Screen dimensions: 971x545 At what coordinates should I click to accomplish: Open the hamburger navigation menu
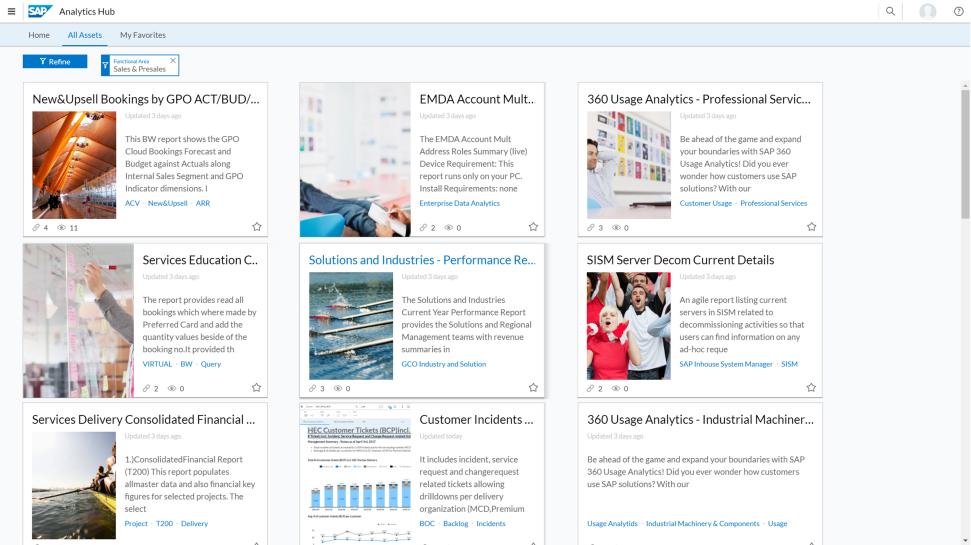pyautogui.click(x=11, y=11)
